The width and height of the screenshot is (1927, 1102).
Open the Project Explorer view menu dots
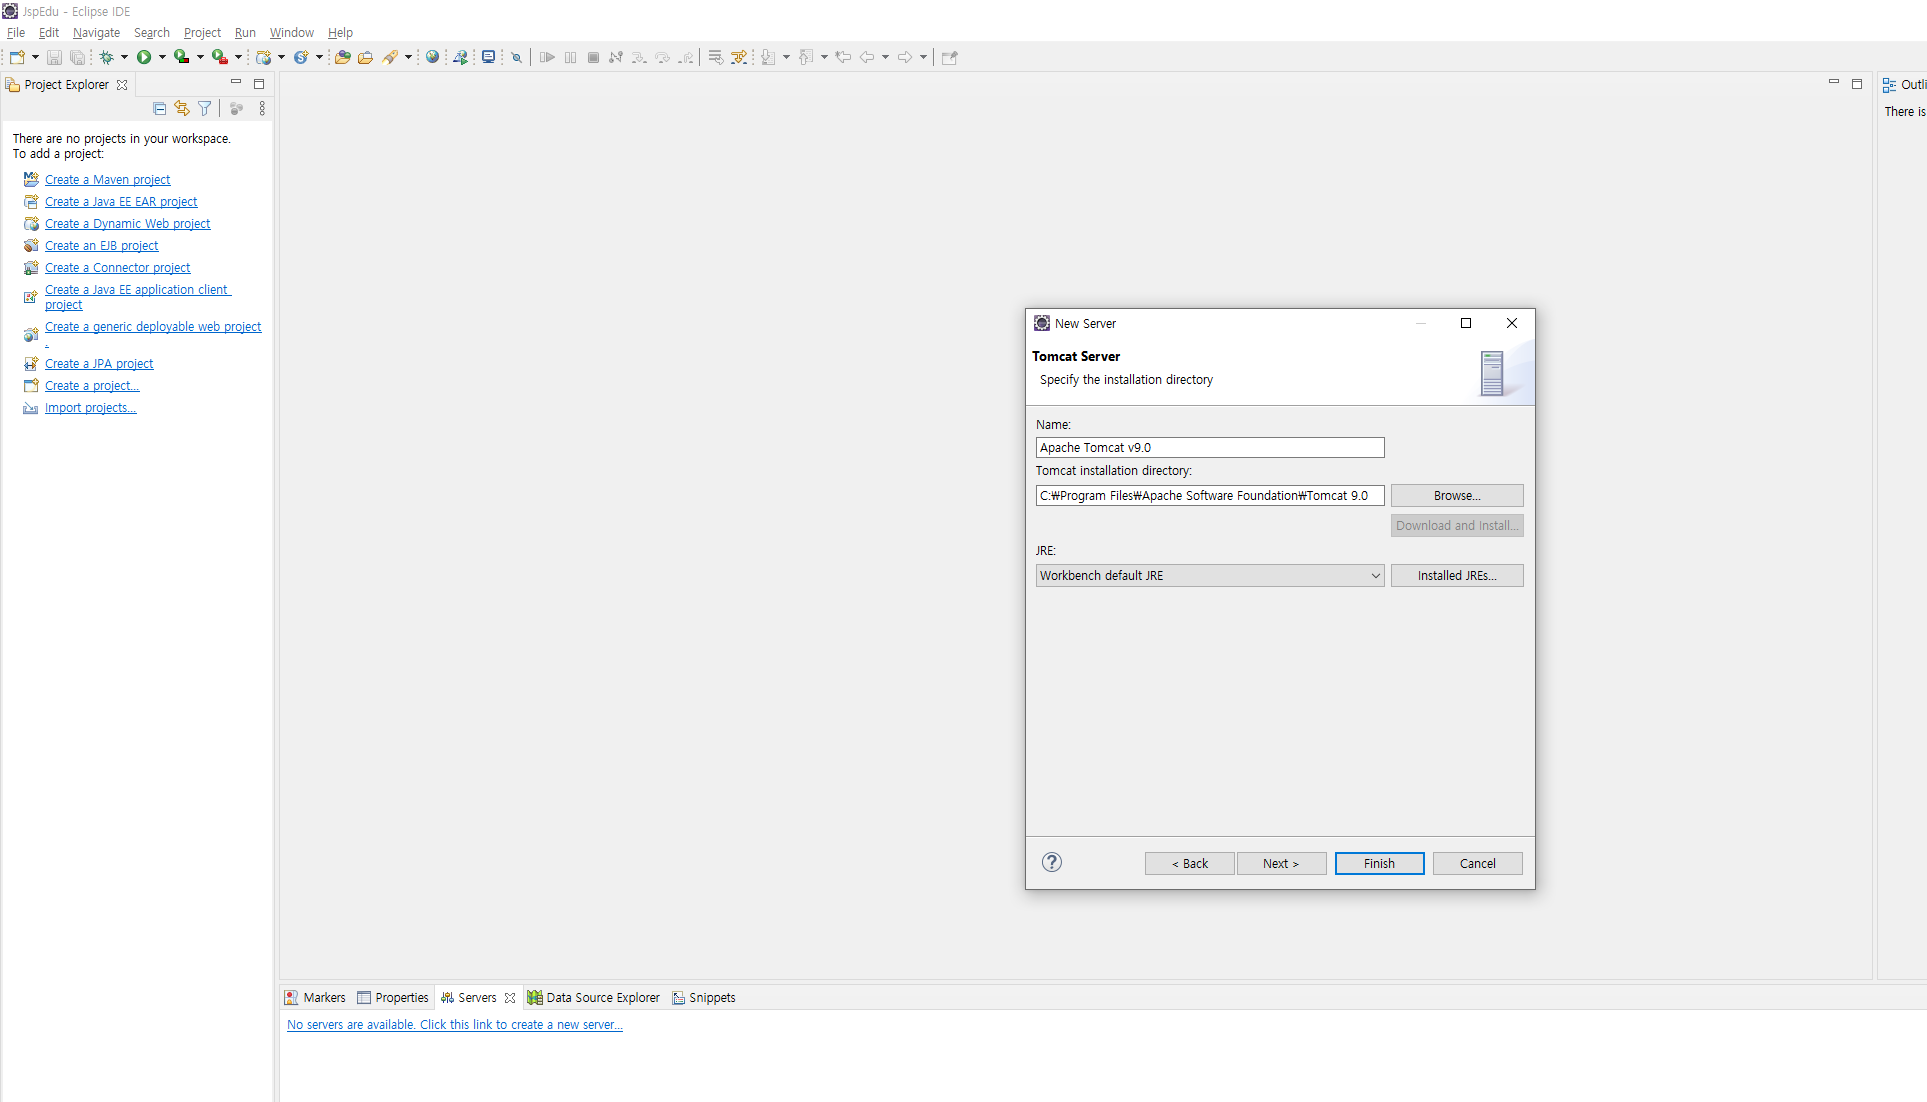[262, 108]
